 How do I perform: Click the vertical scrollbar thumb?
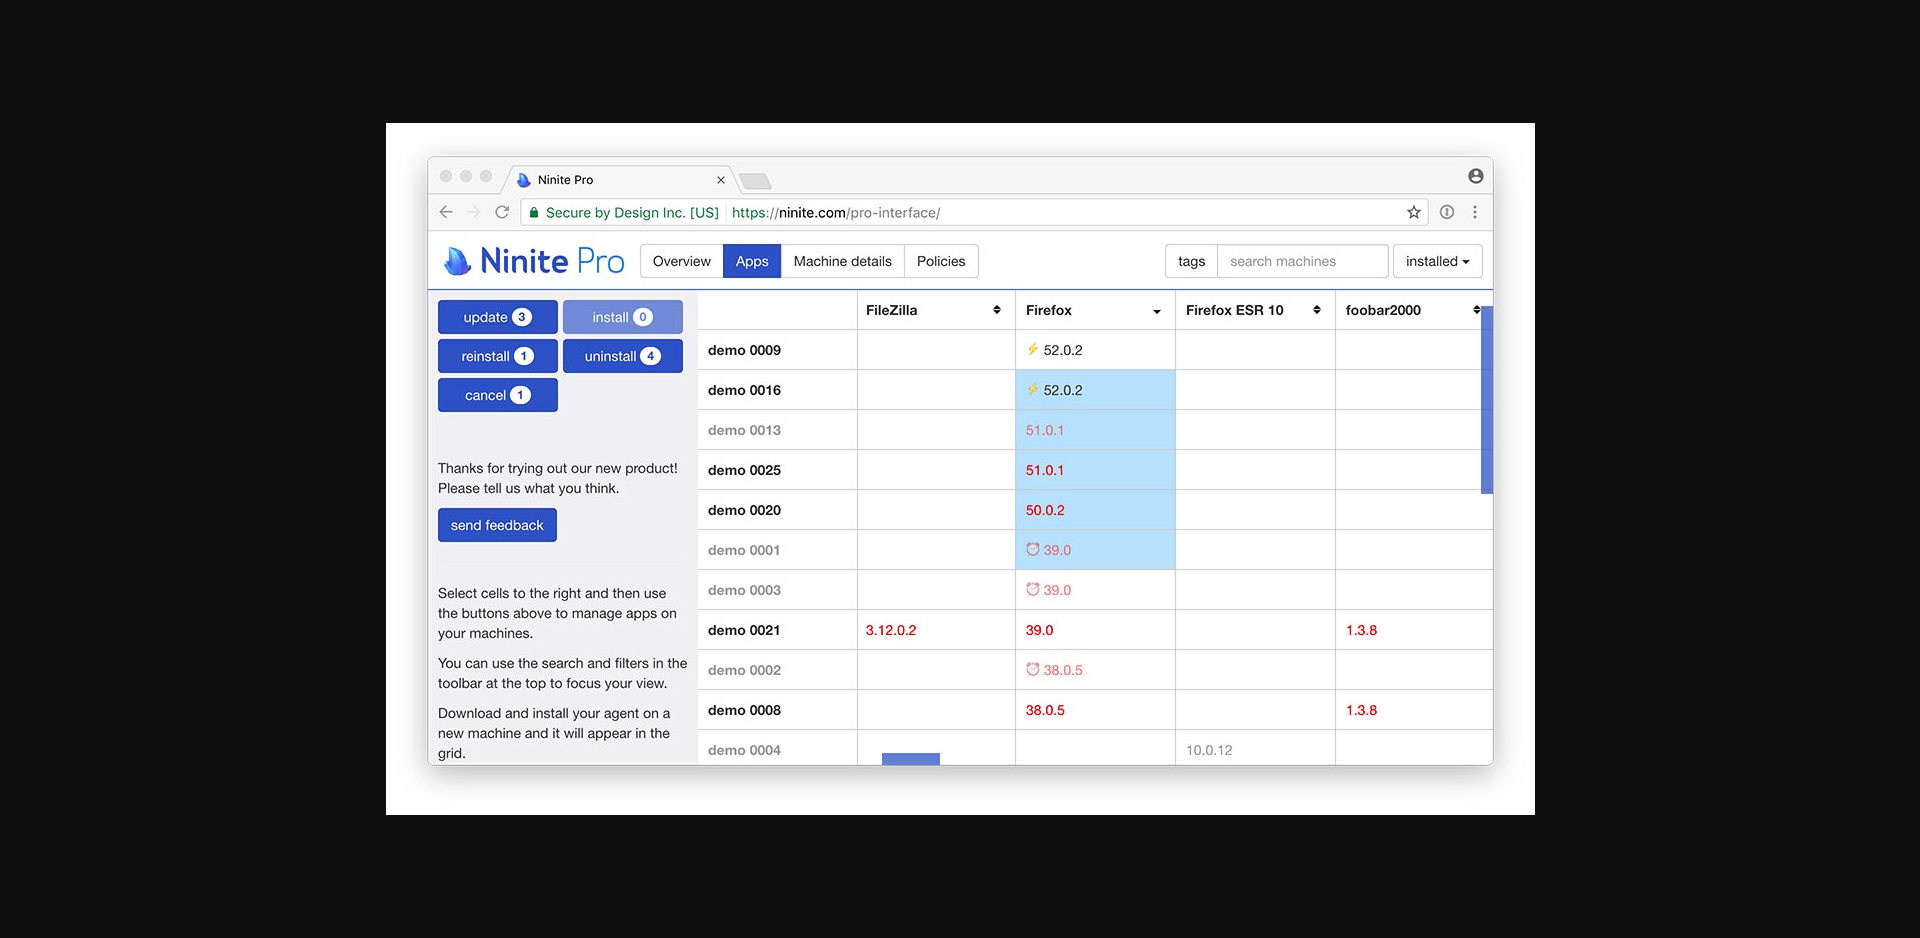pyautogui.click(x=1487, y=400)
